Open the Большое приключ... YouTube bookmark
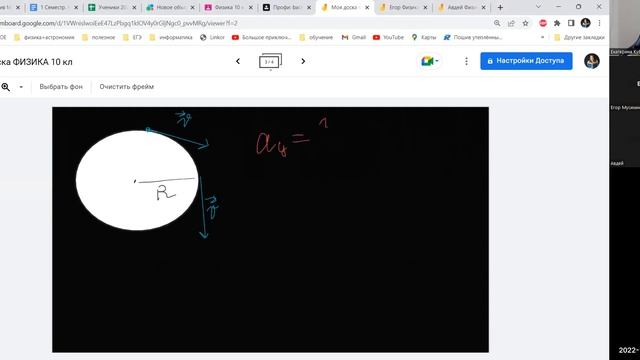 tap(262, 37)
